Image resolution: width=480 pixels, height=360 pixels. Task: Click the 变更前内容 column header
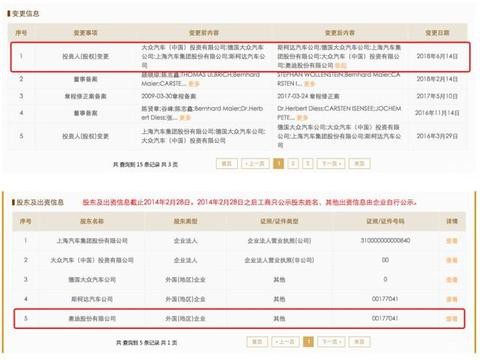pos(204,33)
